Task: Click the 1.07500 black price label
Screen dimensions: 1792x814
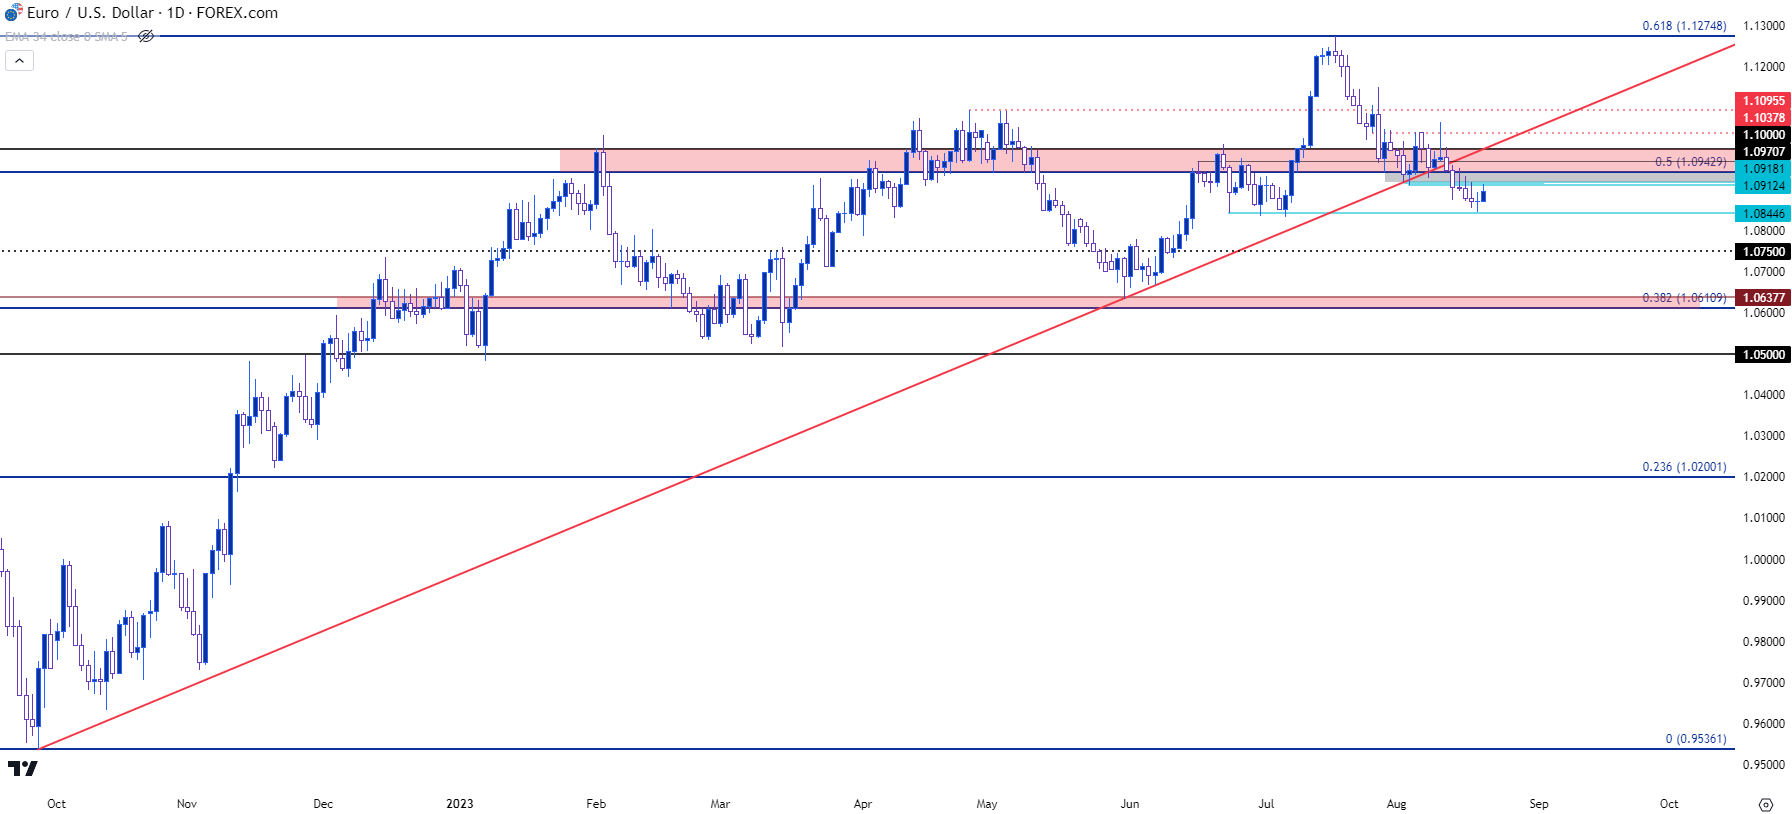Action: (1763, 252)
